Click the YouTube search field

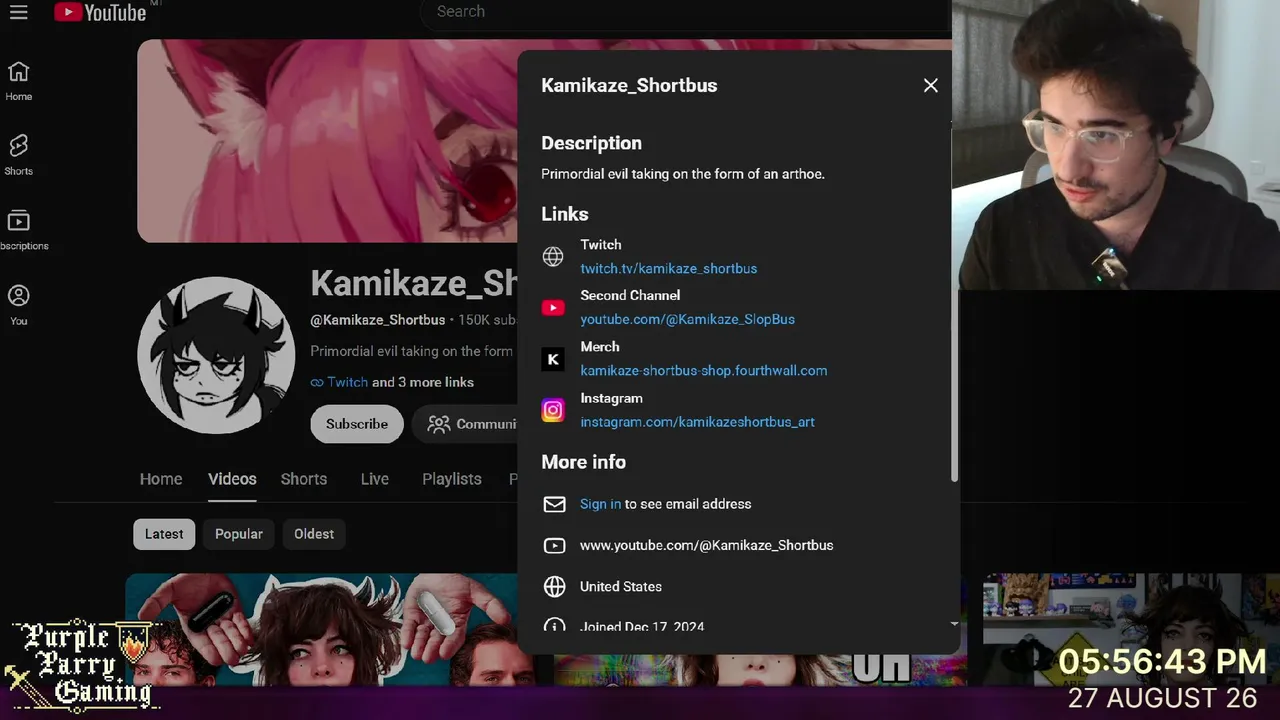coord(685,13)
